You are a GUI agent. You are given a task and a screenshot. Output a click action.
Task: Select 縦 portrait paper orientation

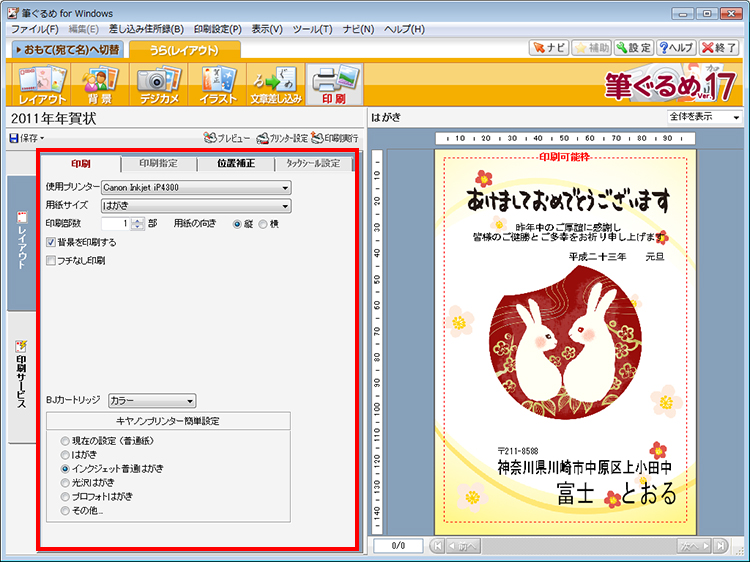click(x=237, y=224)
